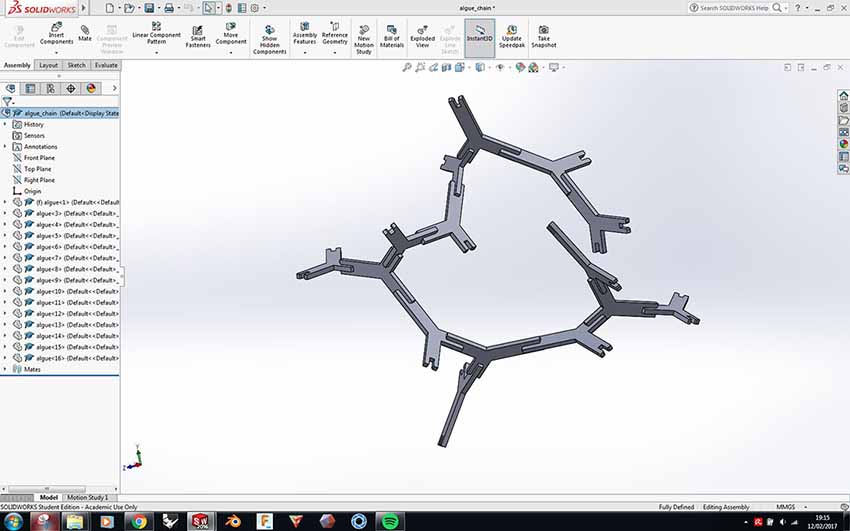
Task: Select the Origin item
Action: click(x=32, y=191)
